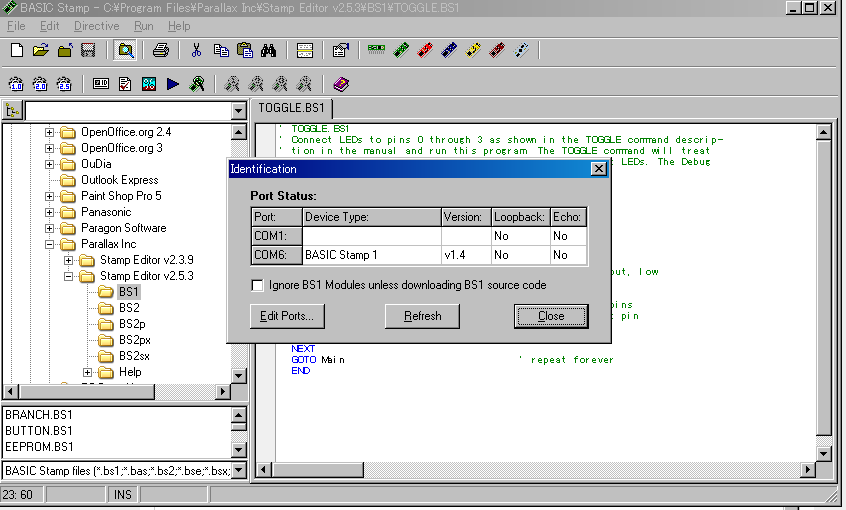Open the Help menu

click(x=179, y=26)
